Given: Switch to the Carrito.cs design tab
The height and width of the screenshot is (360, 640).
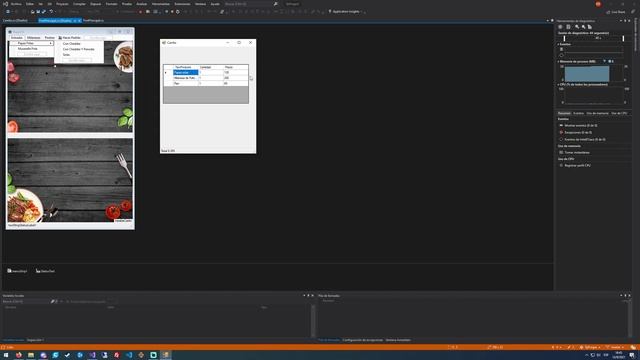Looking at the screenshot, I should click(15, 20).
